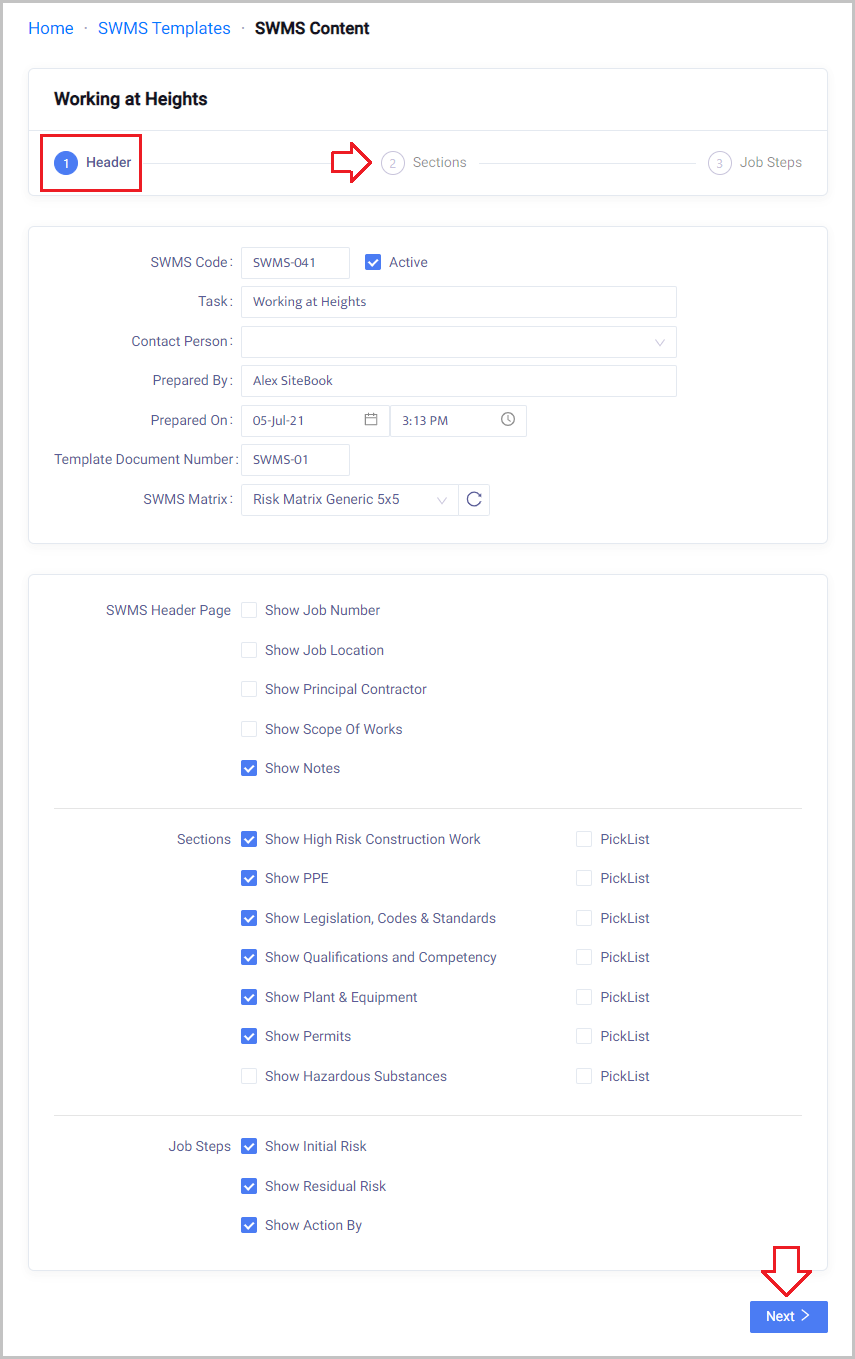Click the calendar icon in Prepared On
The width and height of the screenshot is (855, 1359).
[x=371, y=420]
